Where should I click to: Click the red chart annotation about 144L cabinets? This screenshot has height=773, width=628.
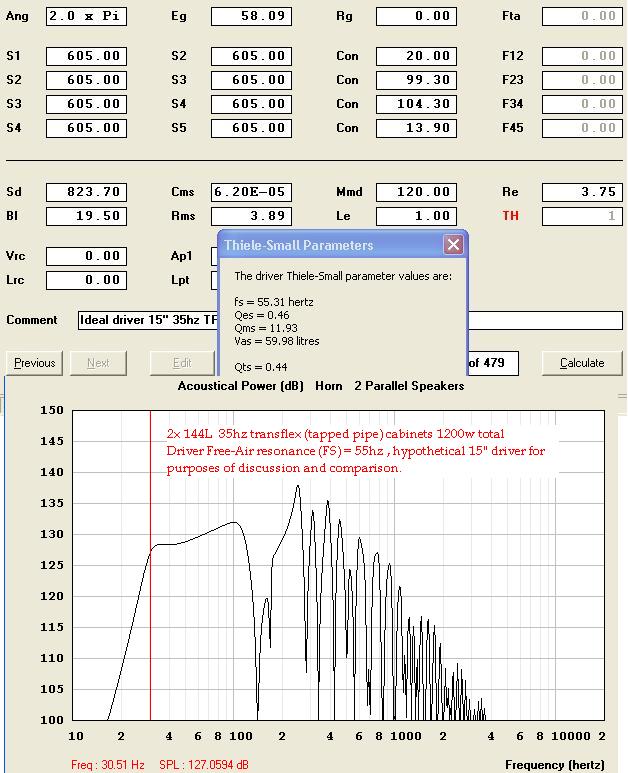tap(356, 451)
